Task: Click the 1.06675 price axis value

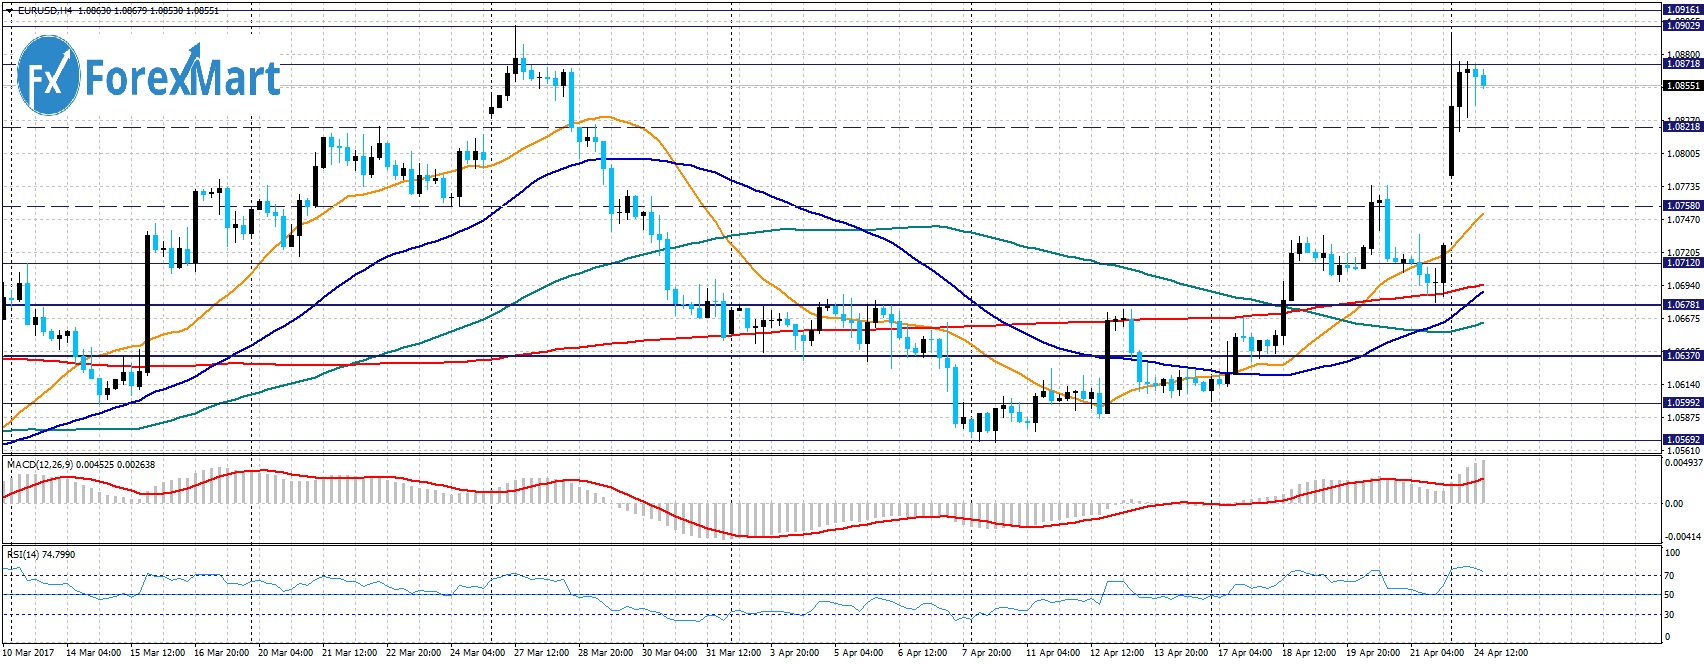Action: pos(1682,319)
